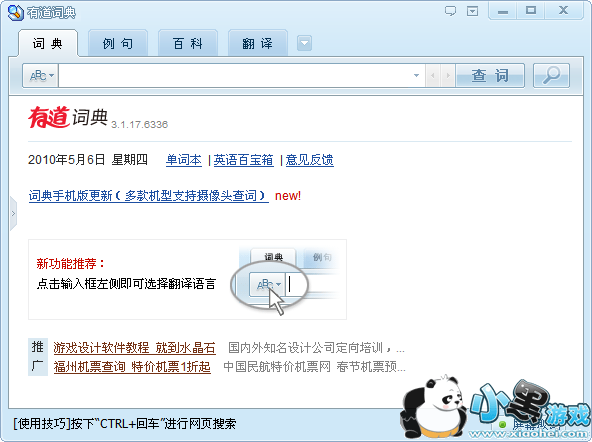The width and height of the screenshot is (592, 442).
Task: Open the search history dropdown in the input box
Action: 416,75
